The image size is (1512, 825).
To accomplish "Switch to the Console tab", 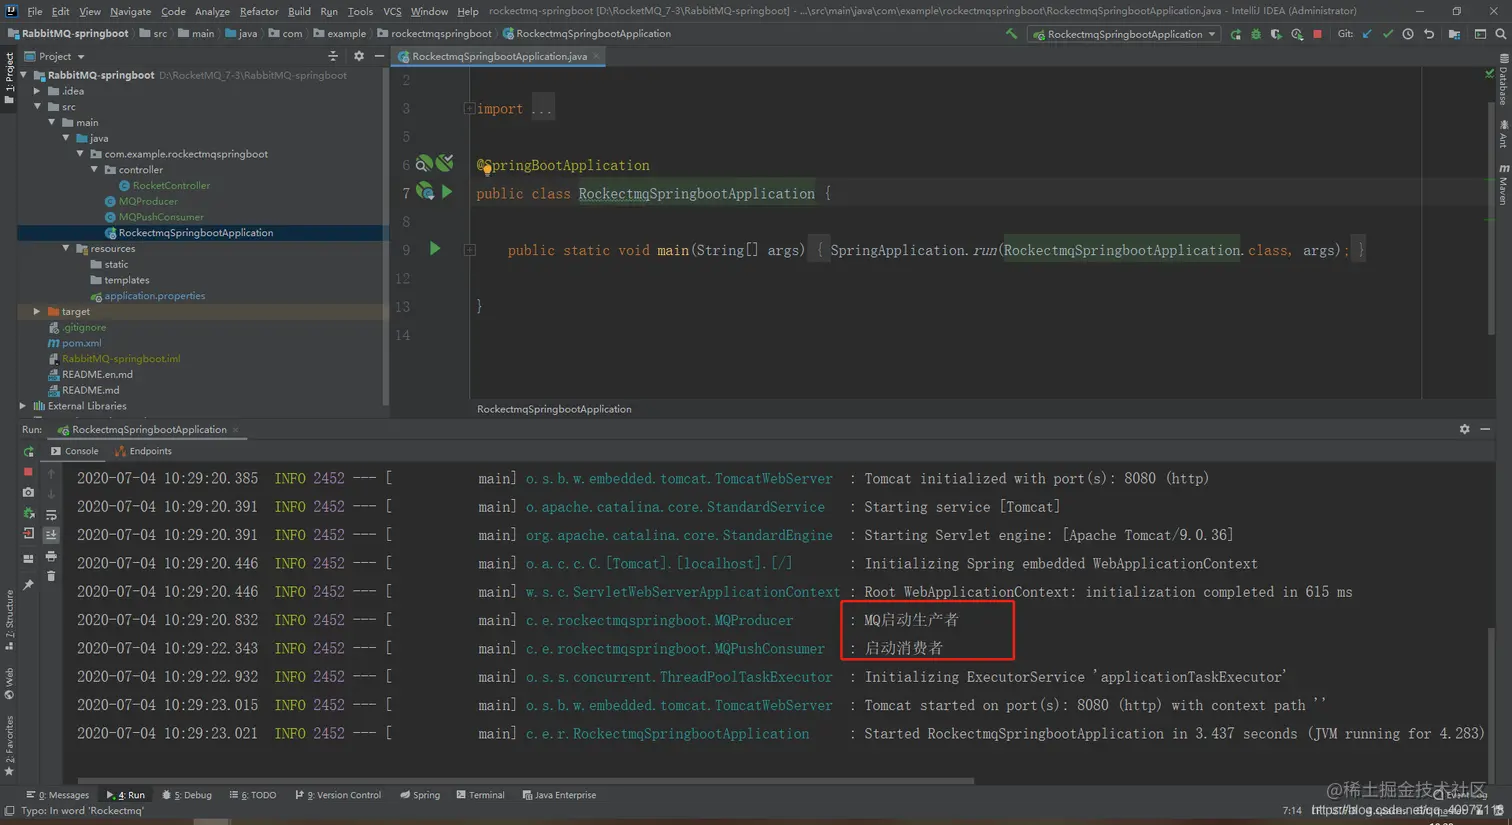I will coord(75,451).
